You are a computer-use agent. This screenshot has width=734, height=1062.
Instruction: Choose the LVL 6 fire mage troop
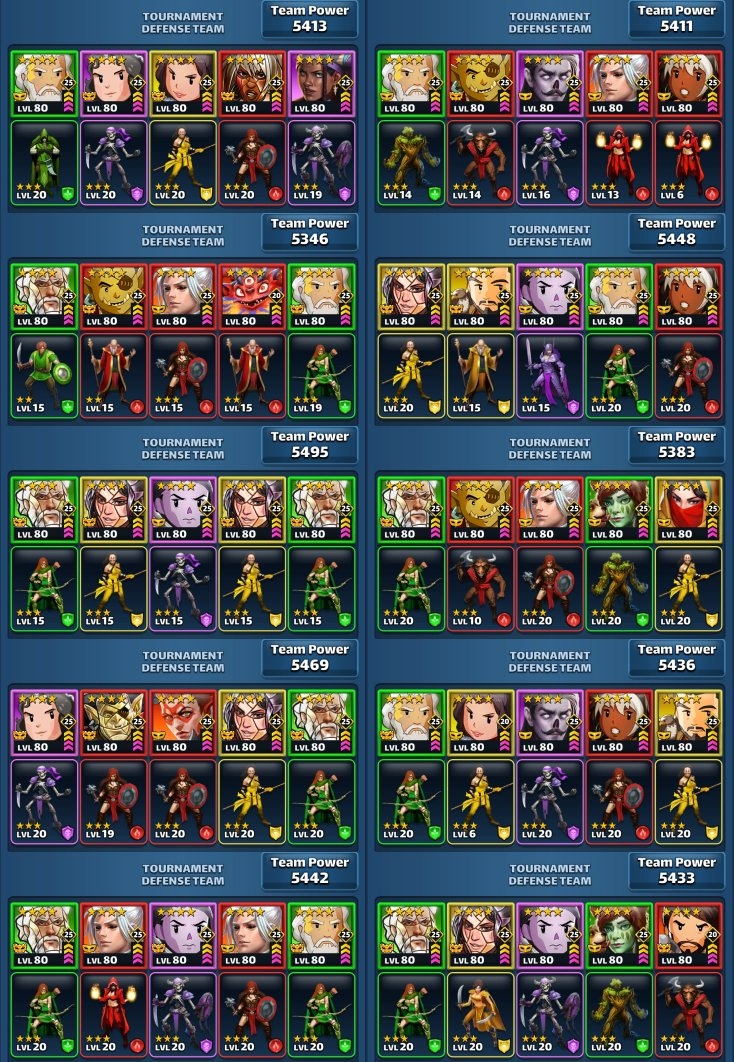[x=689, y=163]
